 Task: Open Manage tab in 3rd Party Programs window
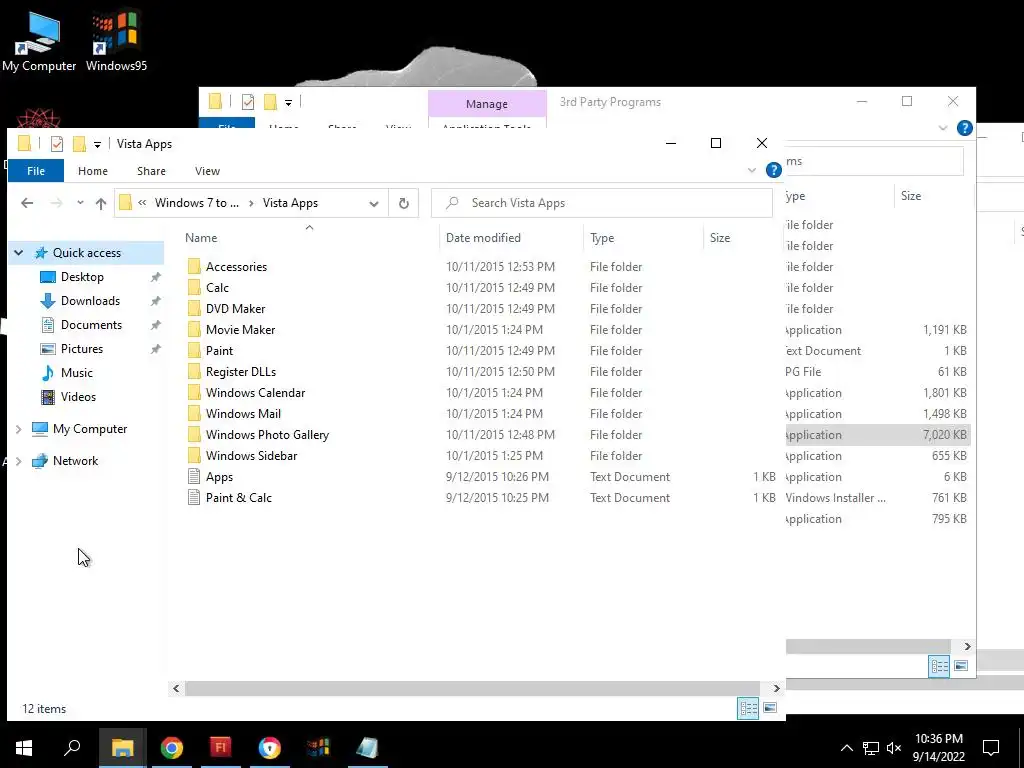coord(487,104)
